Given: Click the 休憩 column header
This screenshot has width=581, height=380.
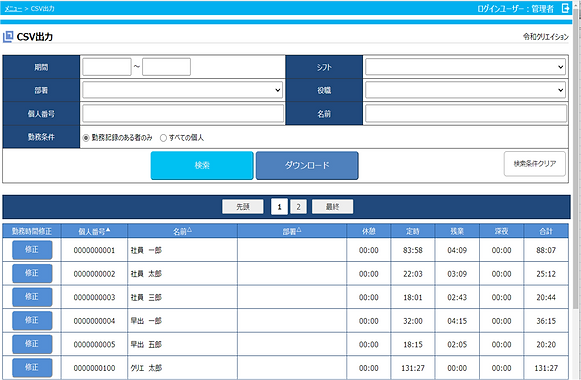Looking at the screenshot, I should tap(369, 231).
